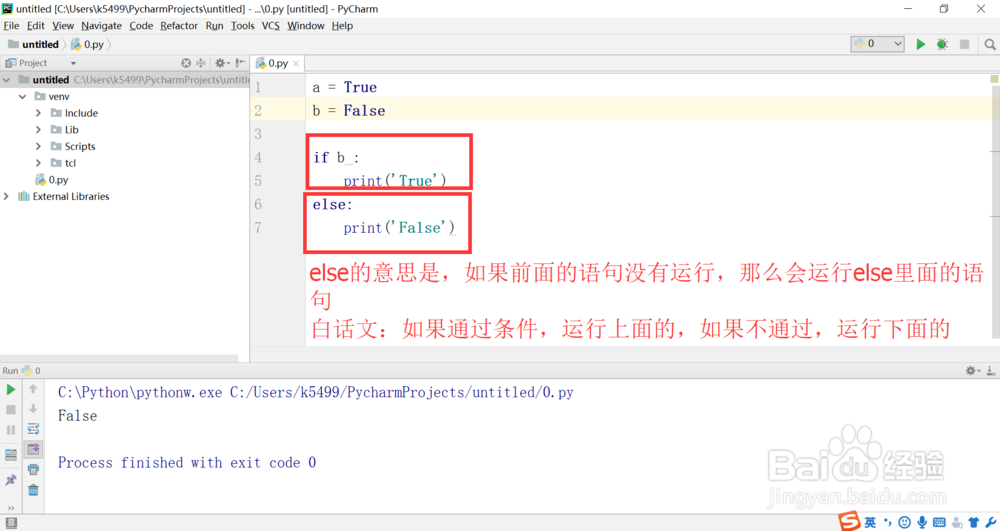This screenshot has width=1000, height=531.
Task: Activate Sogou voice input microphone
Action: (922, 523)
